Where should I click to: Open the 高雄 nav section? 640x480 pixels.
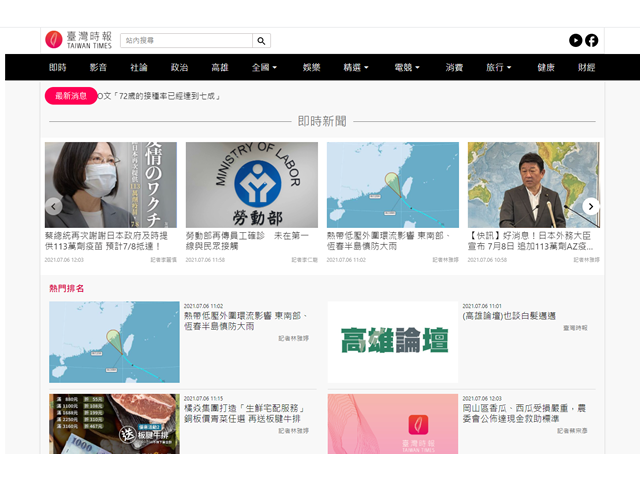pyautogui.click(x=220, y=68)
